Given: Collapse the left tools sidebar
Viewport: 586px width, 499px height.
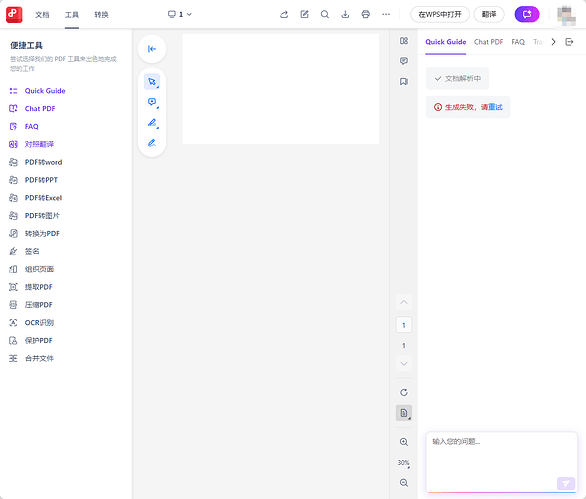Looking at the screenshot, I should [x=152, y=49].
